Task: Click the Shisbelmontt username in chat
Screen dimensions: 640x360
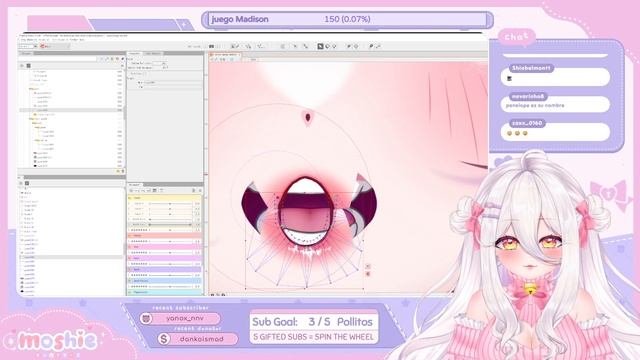Action: click(531, 68)
